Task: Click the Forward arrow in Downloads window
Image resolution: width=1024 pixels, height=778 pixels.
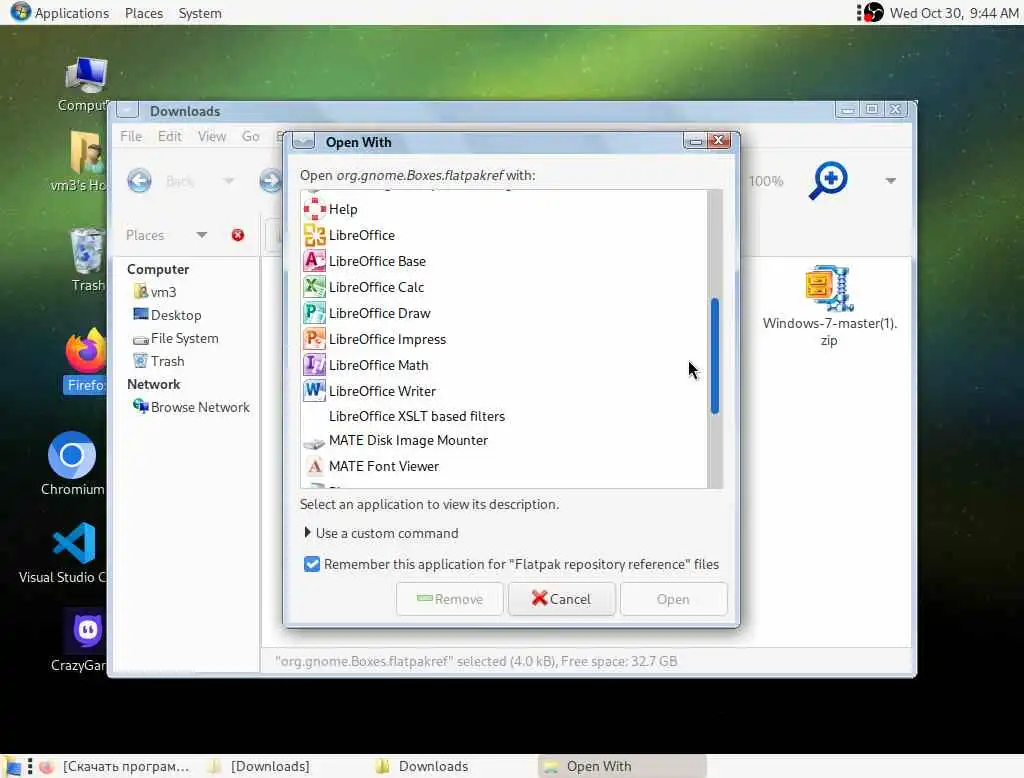Action: [270, 181]
